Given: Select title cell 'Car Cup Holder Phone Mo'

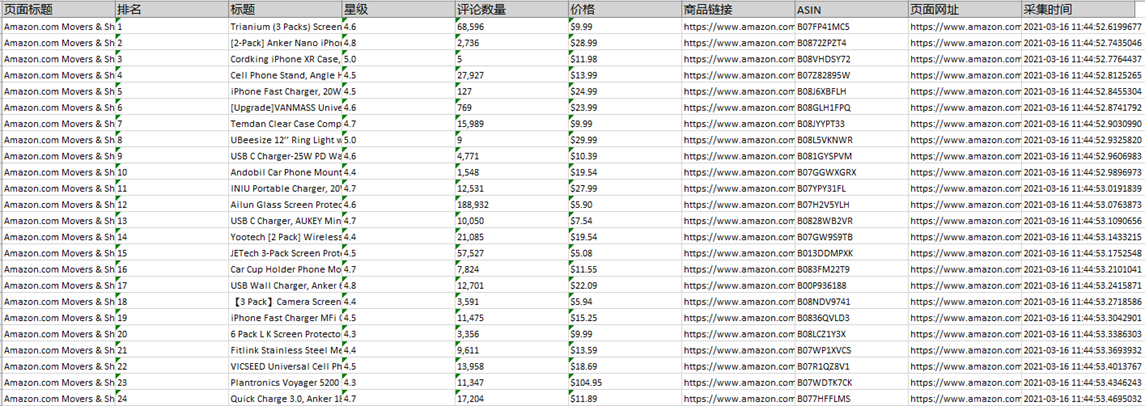Looking at the screenshot, I should pos(285,269).
